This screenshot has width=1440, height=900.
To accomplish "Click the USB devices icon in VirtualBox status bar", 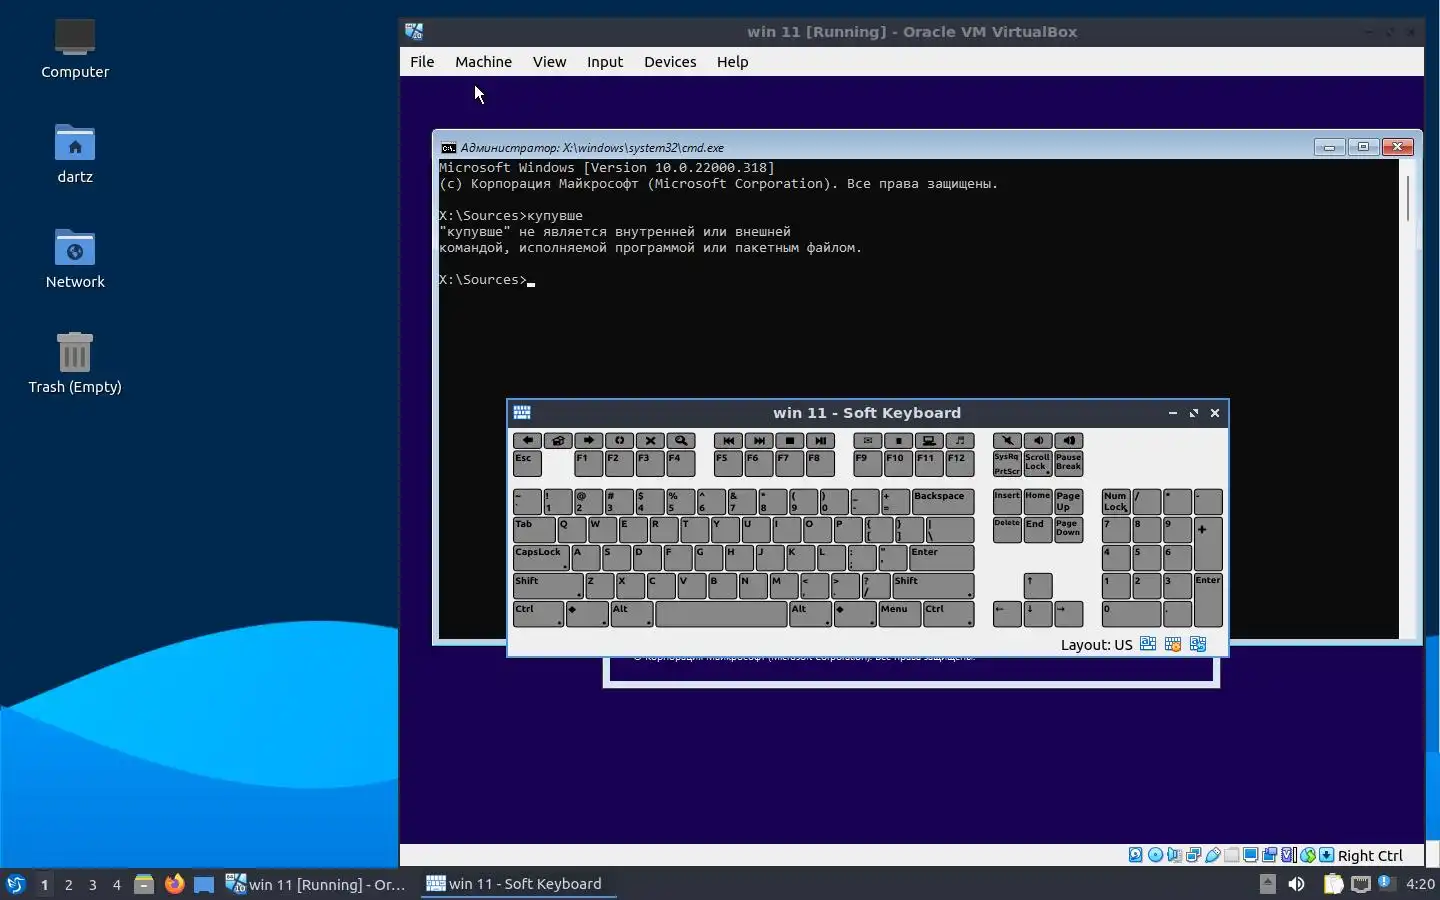I will (x=1212, y=855).
